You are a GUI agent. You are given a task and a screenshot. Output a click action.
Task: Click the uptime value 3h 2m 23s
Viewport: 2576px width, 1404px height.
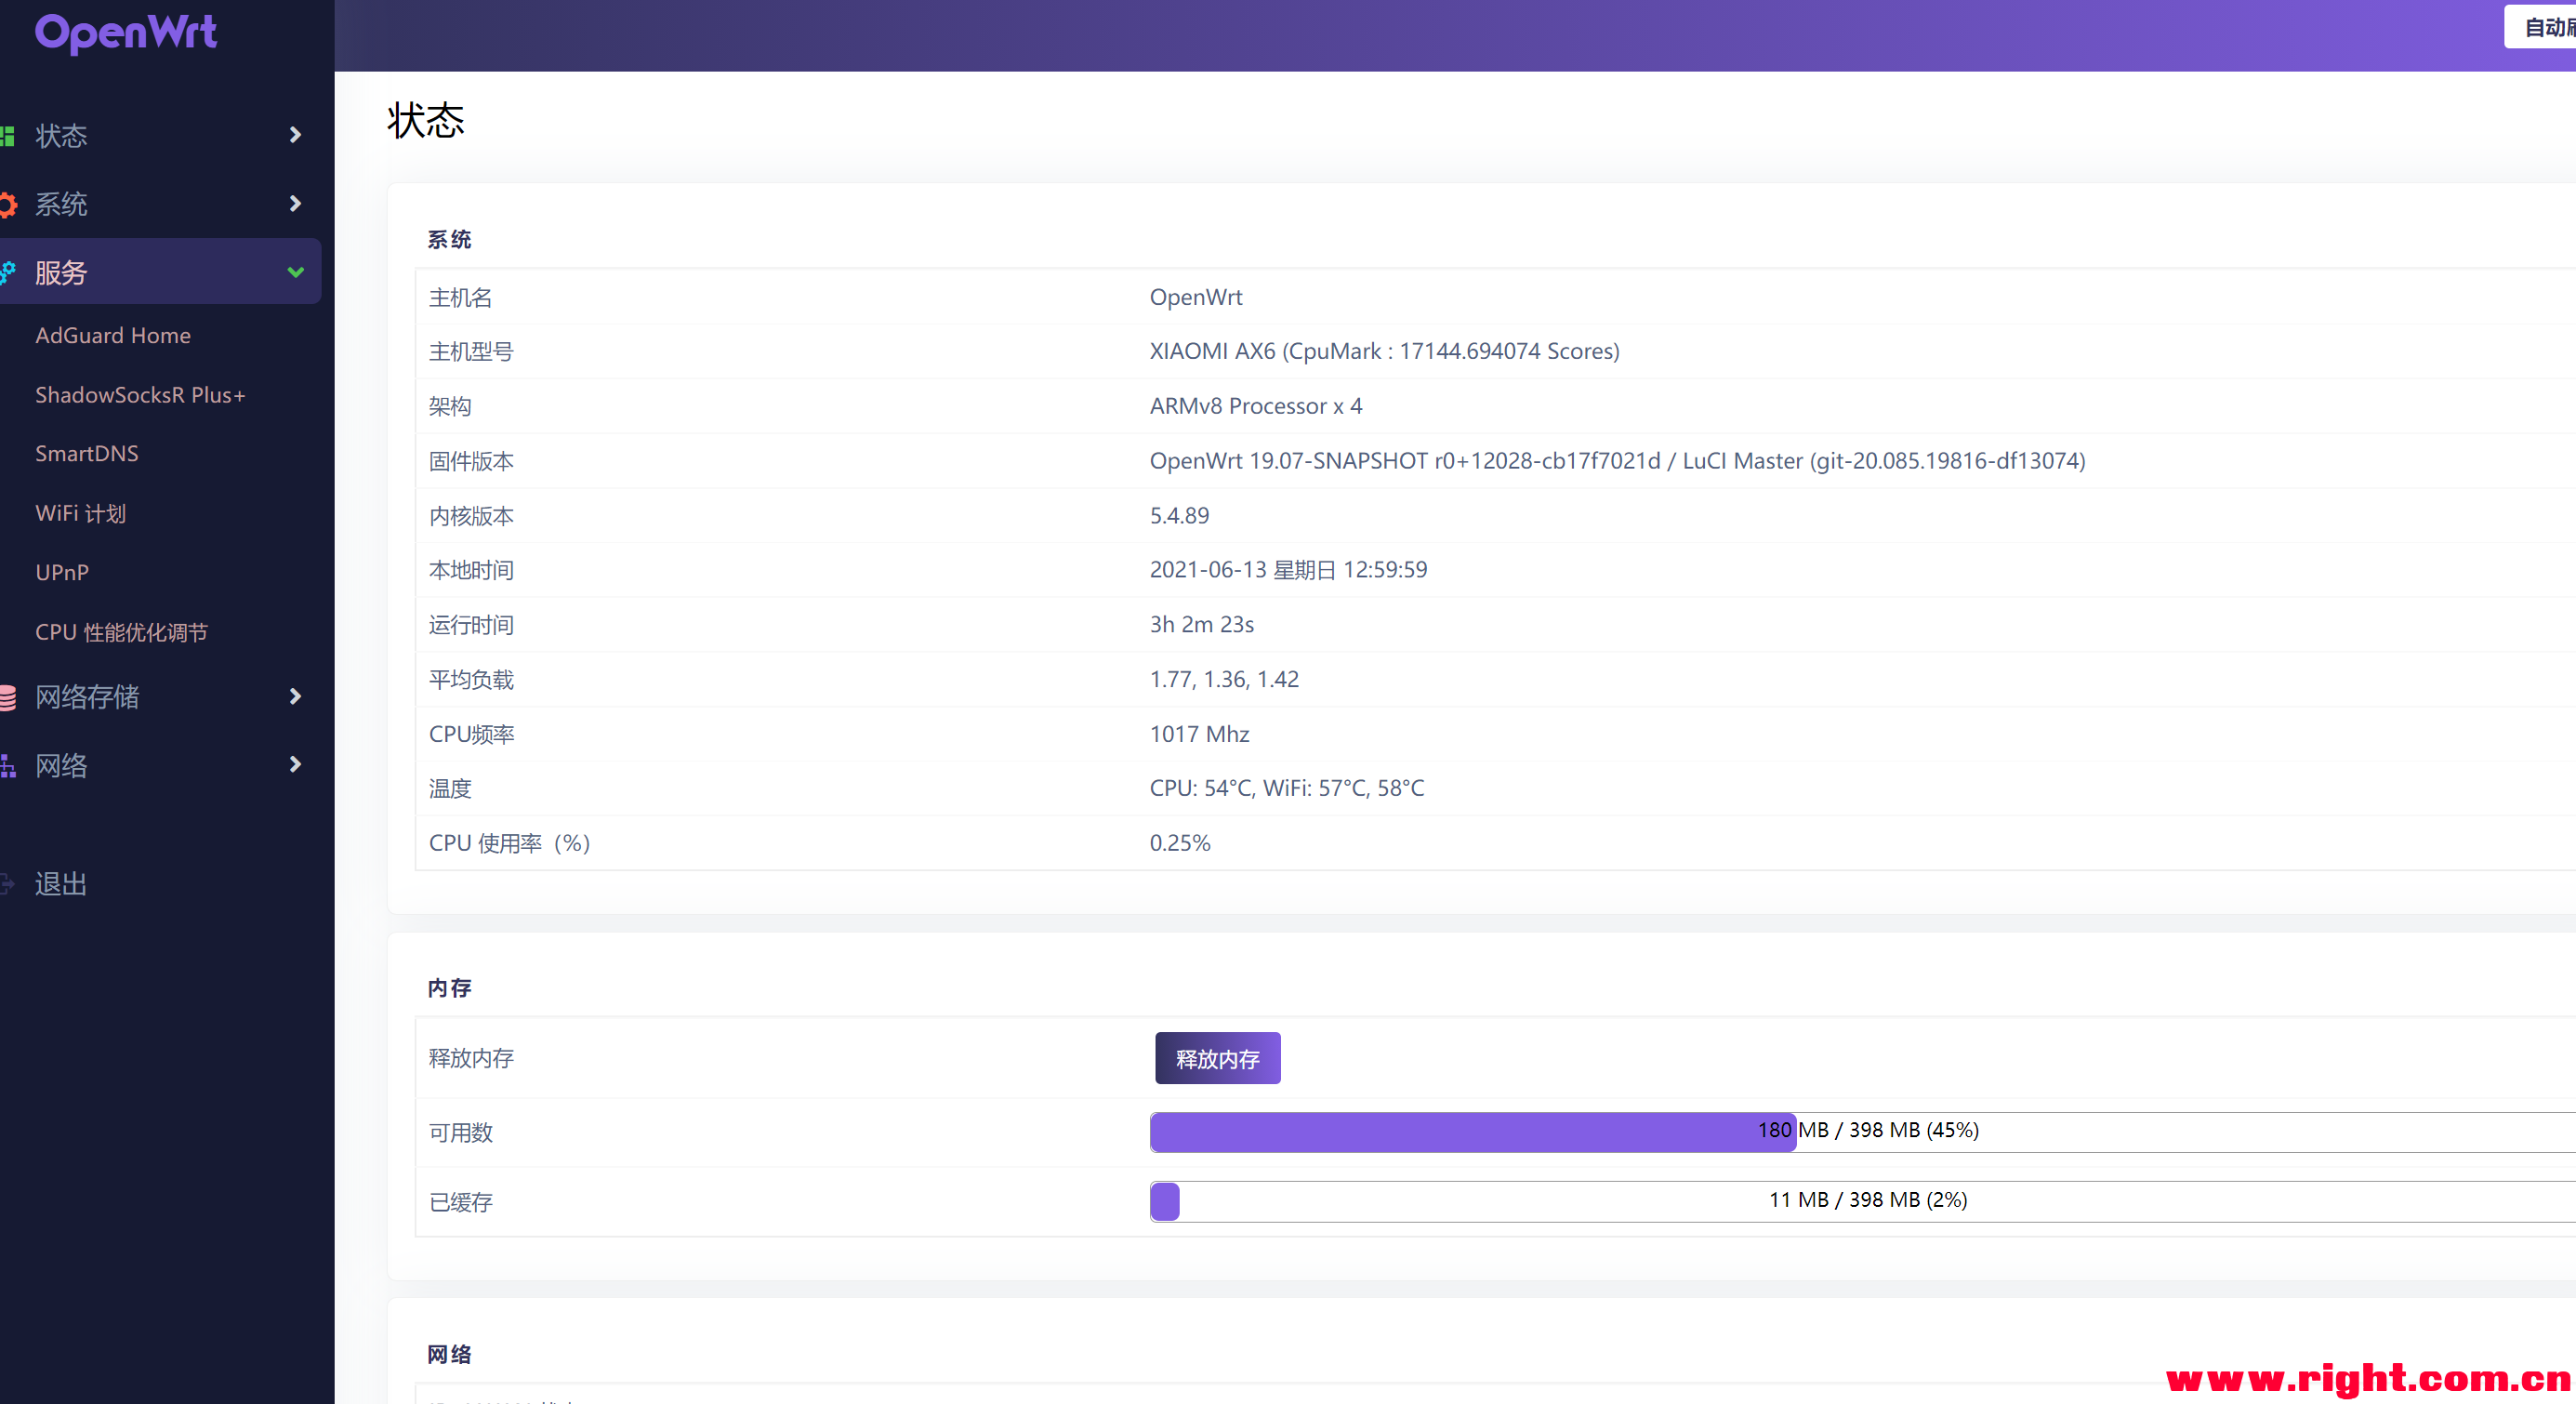coord(1202,625)
